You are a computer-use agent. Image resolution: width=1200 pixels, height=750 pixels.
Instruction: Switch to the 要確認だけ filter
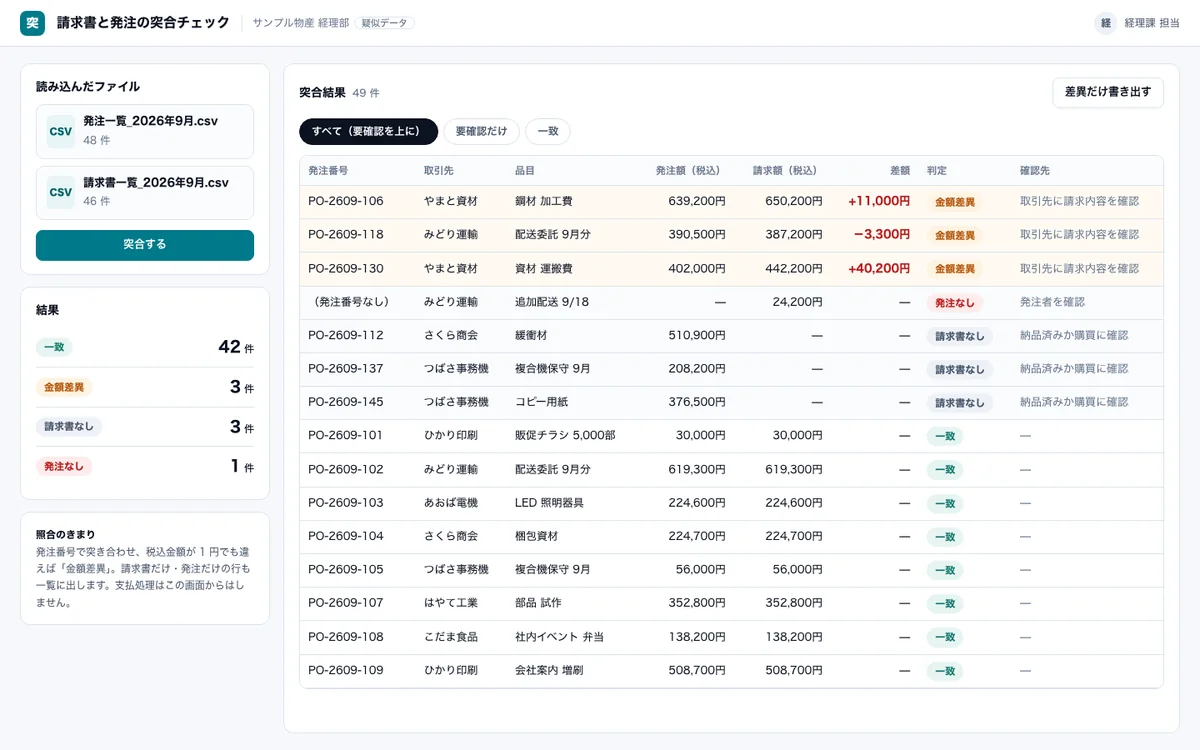click(x=481, y=131)
